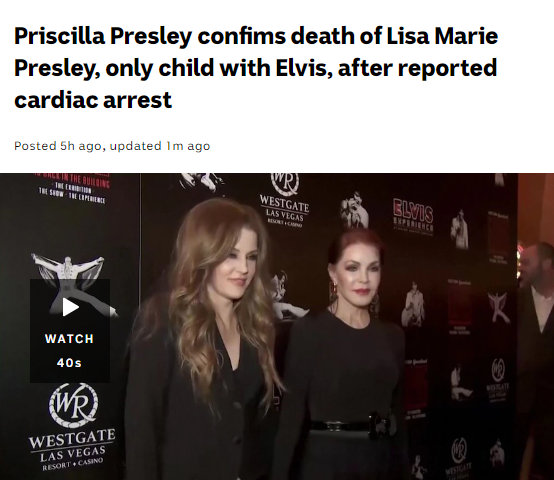Click the "updated 1m ago" text
Image resolution: width=554 pixels, height=480 pixels.
click(160, 146)
